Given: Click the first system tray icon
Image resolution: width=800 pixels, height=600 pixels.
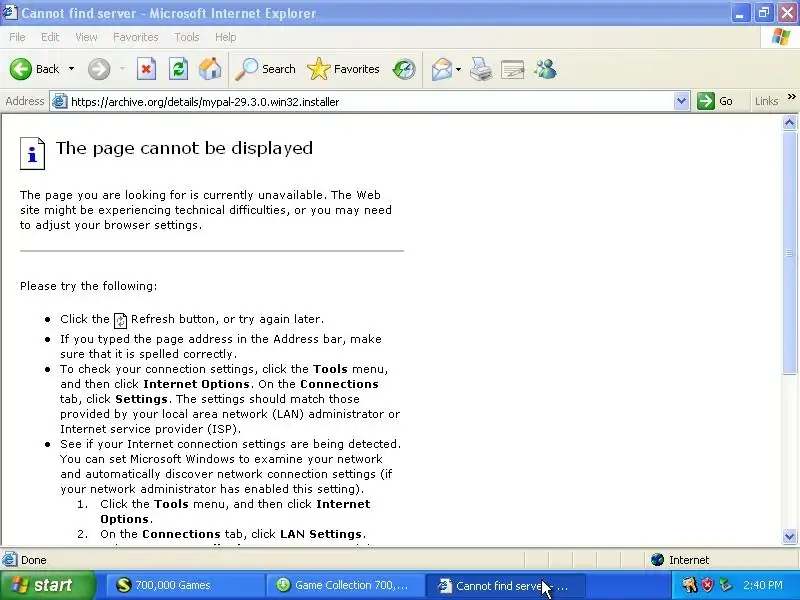Looking at the screenshot, I should (x=689, y=585).
